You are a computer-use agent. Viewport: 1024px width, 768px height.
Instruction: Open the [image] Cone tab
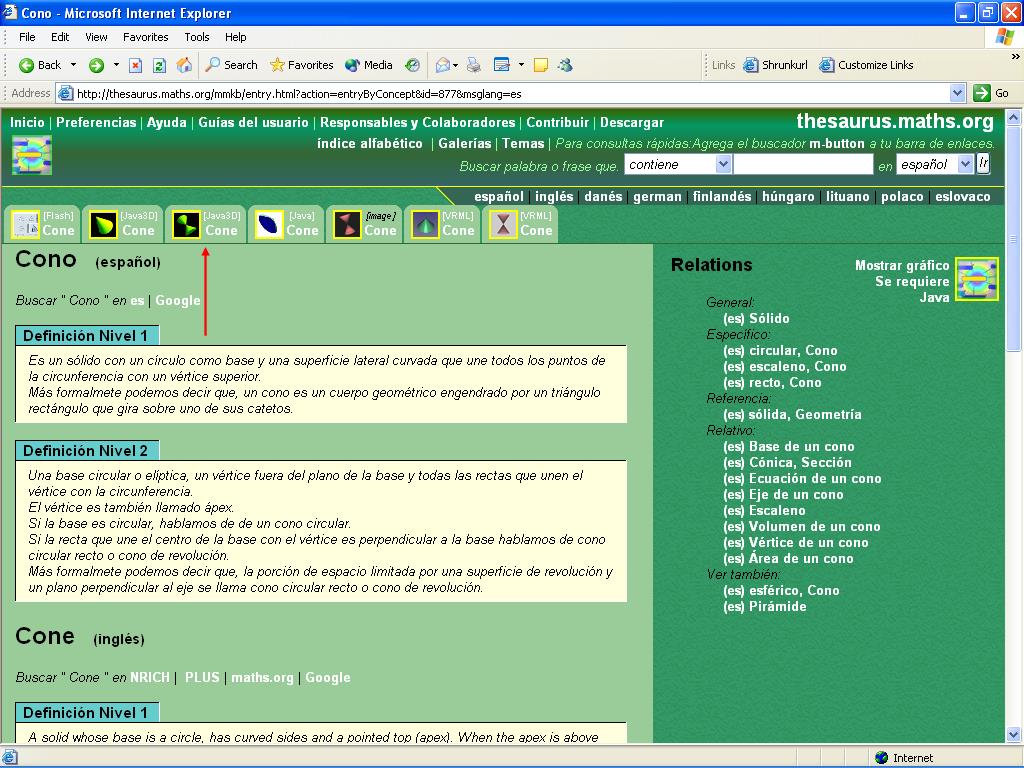[x=364, y=224]
